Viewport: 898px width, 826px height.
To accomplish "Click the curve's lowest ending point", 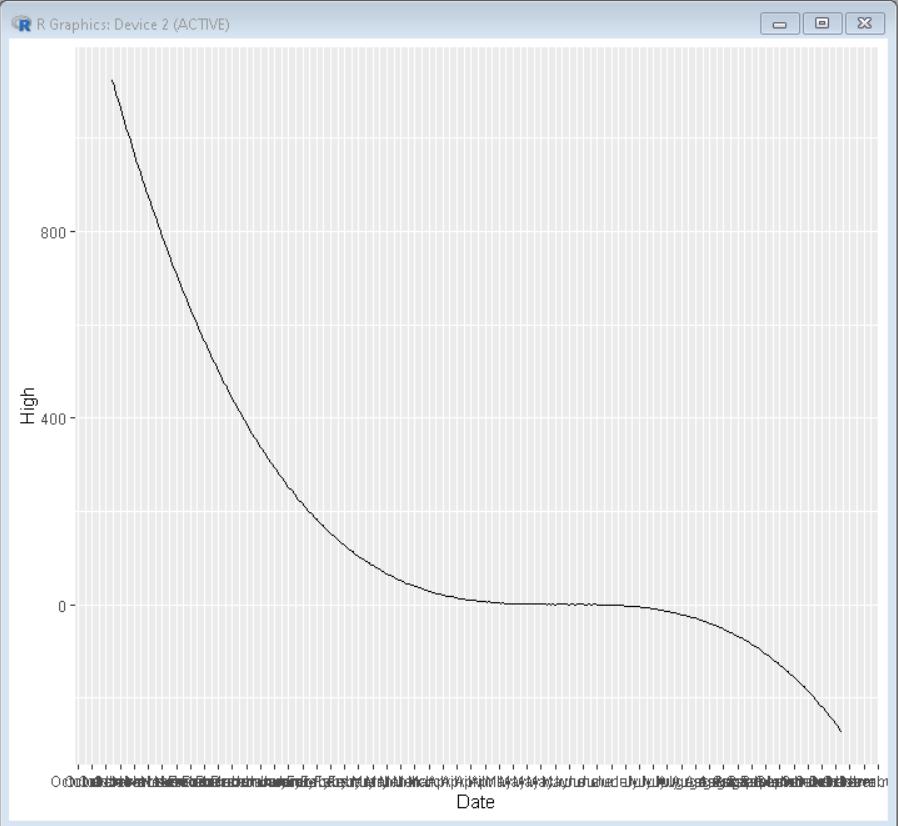I will tap(840, 730).
